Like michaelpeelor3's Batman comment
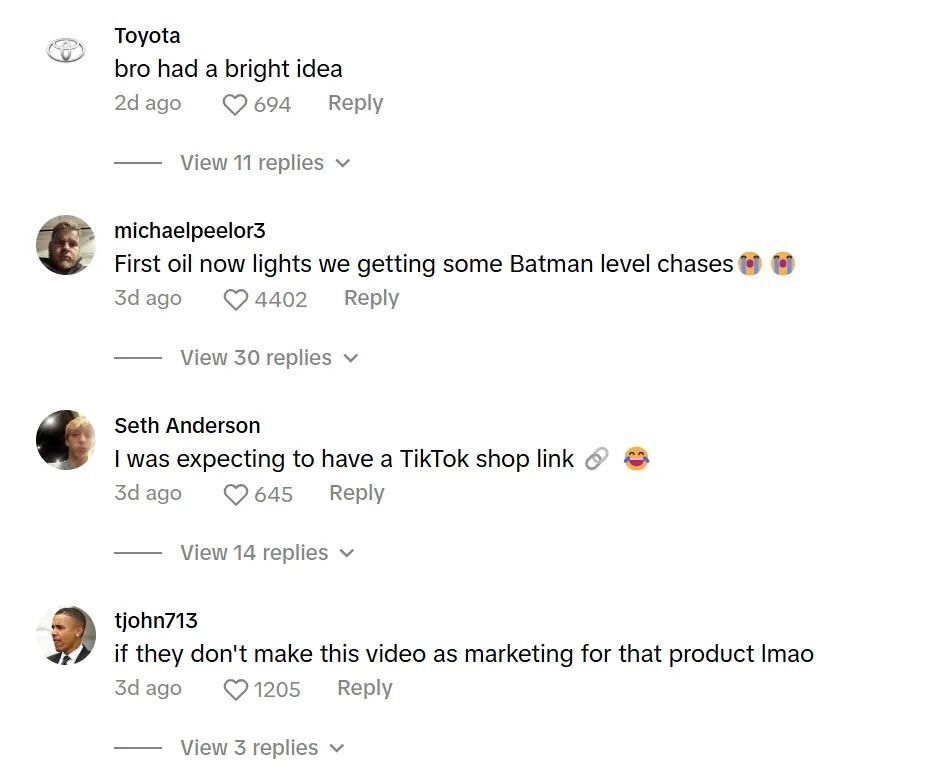Image resolution: width=942 pixels, height=769 pixels. click(235, 299)
